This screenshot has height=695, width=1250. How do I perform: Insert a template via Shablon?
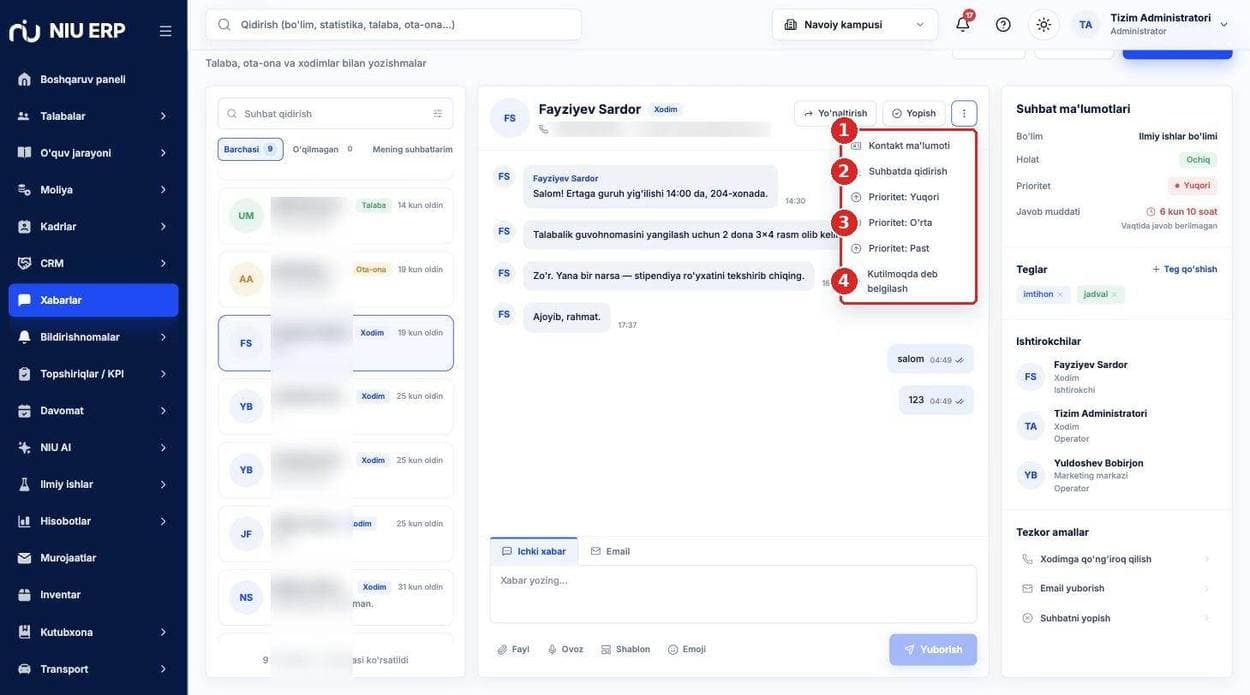coord(626,650)
